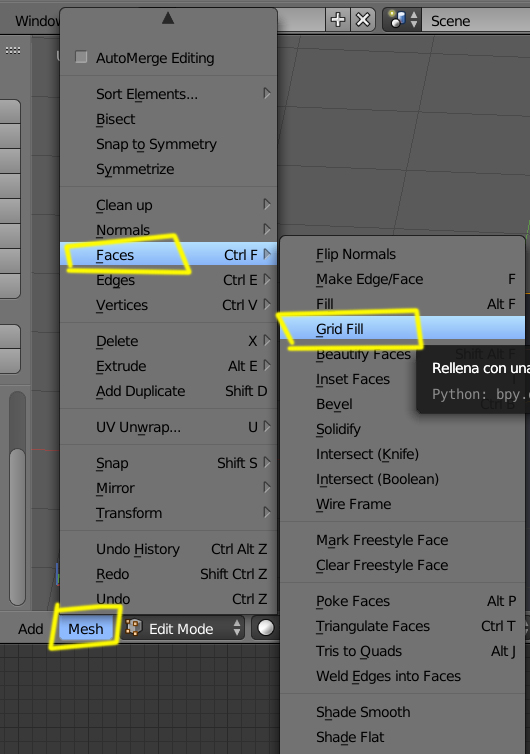Expand the Normals submenu
Viewport: 530px width, 754px height.
coord(168,230)
